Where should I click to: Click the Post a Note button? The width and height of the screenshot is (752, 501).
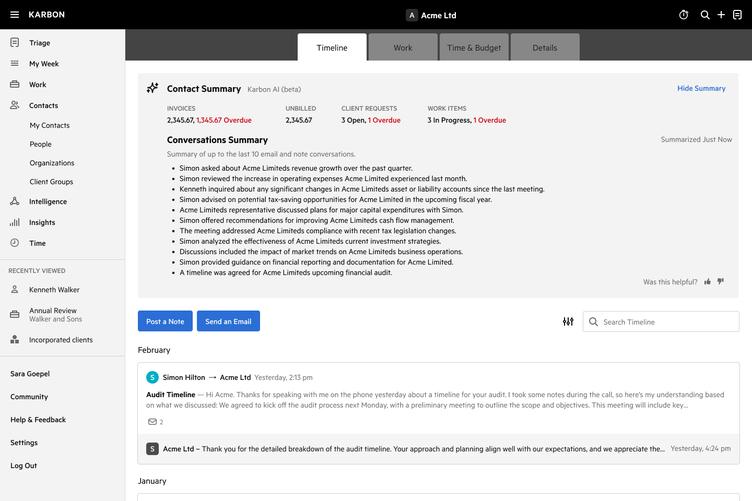pos(165,321)
